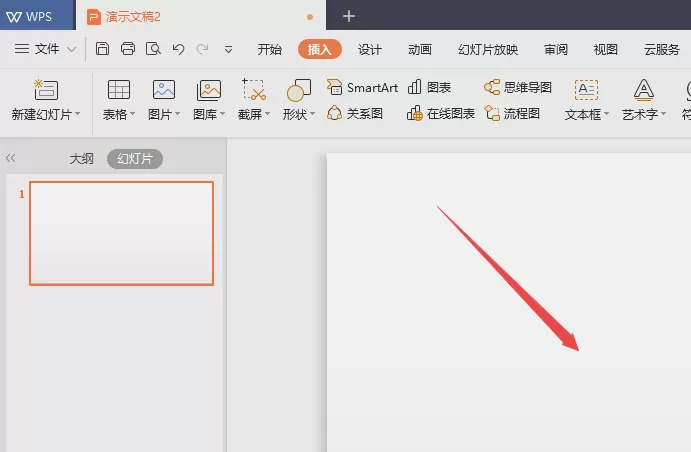This screenshot has height=452, width=691.
Task: Insert a SmartArt graphic
Action: pyautogui.click(x=362, y=87)
